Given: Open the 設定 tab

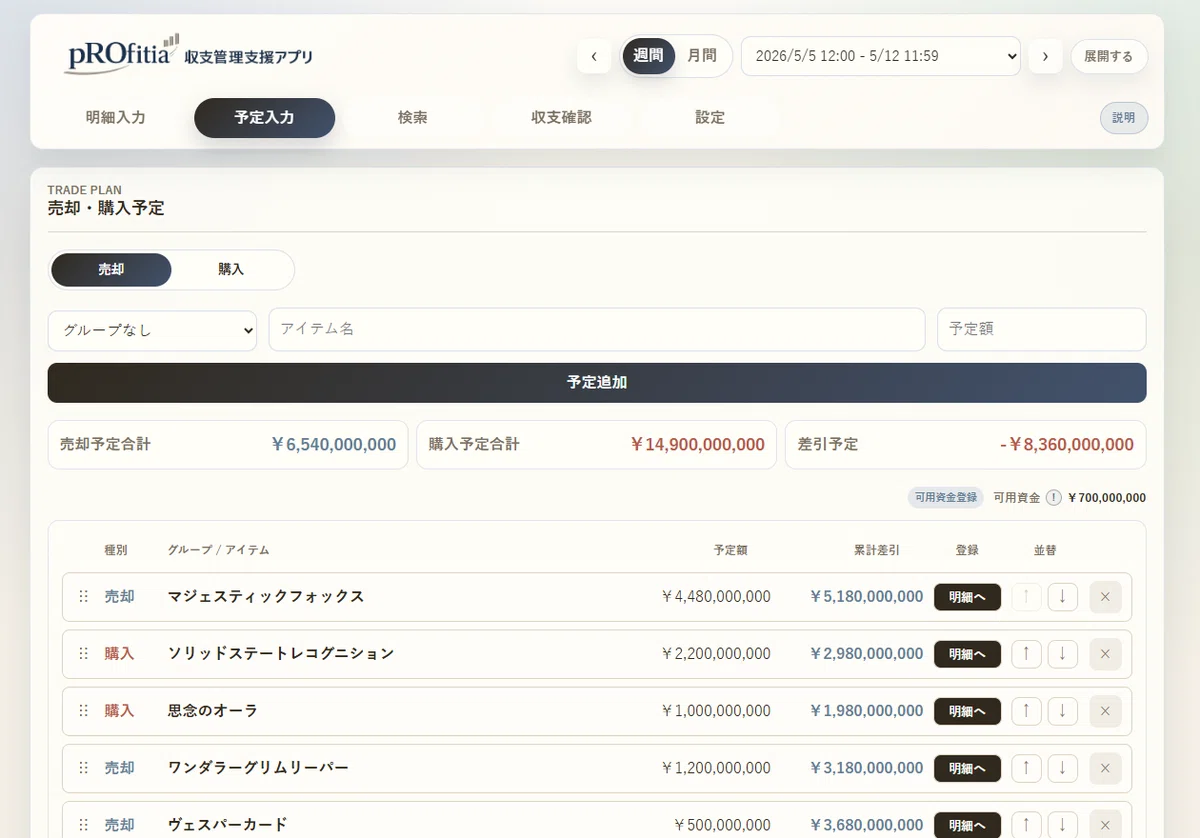Looking at the screenshot, I should pyautogui.click(x=710, y=117).
